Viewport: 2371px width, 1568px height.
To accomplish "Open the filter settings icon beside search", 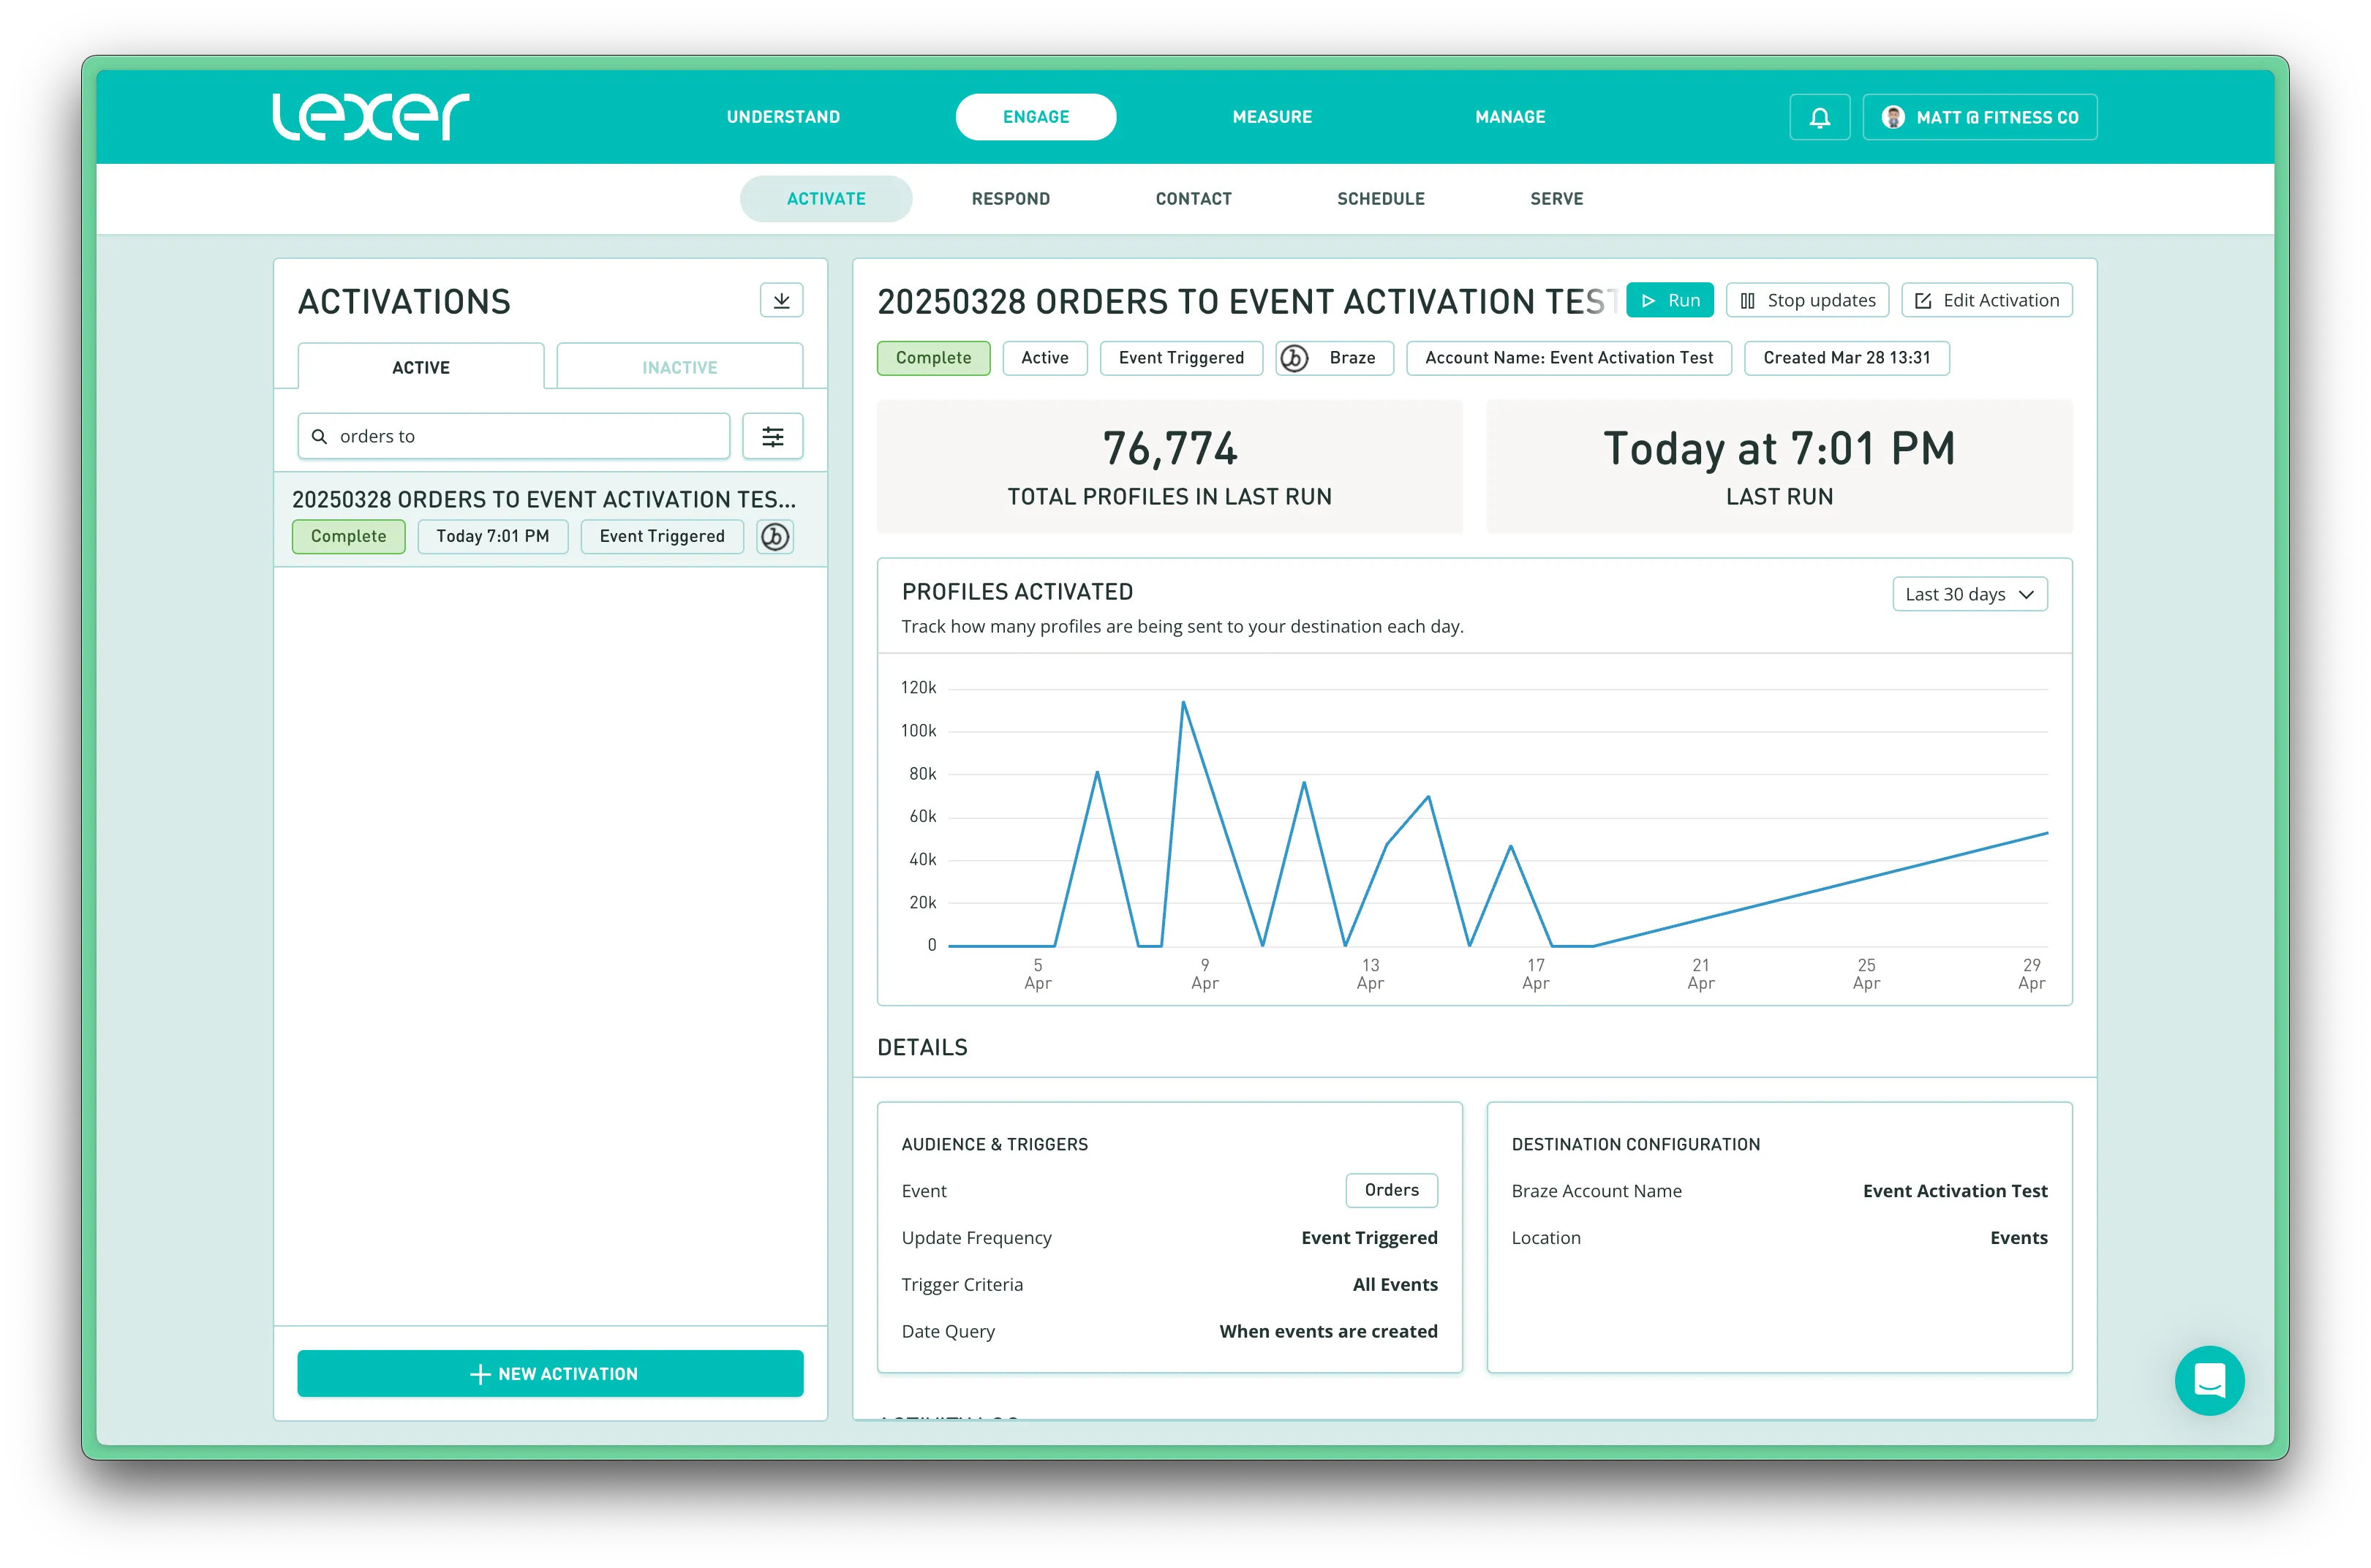I will 772,436.
